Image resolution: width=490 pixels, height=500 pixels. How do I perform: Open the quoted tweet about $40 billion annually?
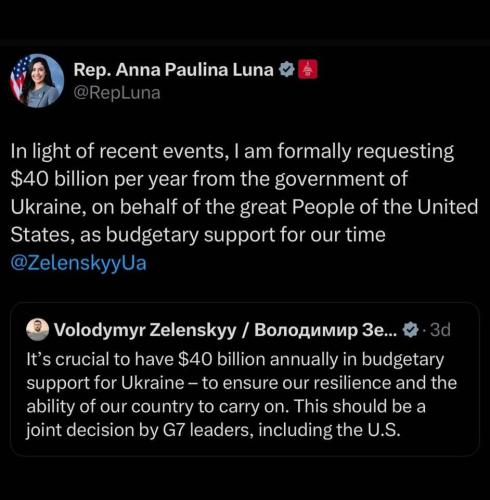pos(245,379)
